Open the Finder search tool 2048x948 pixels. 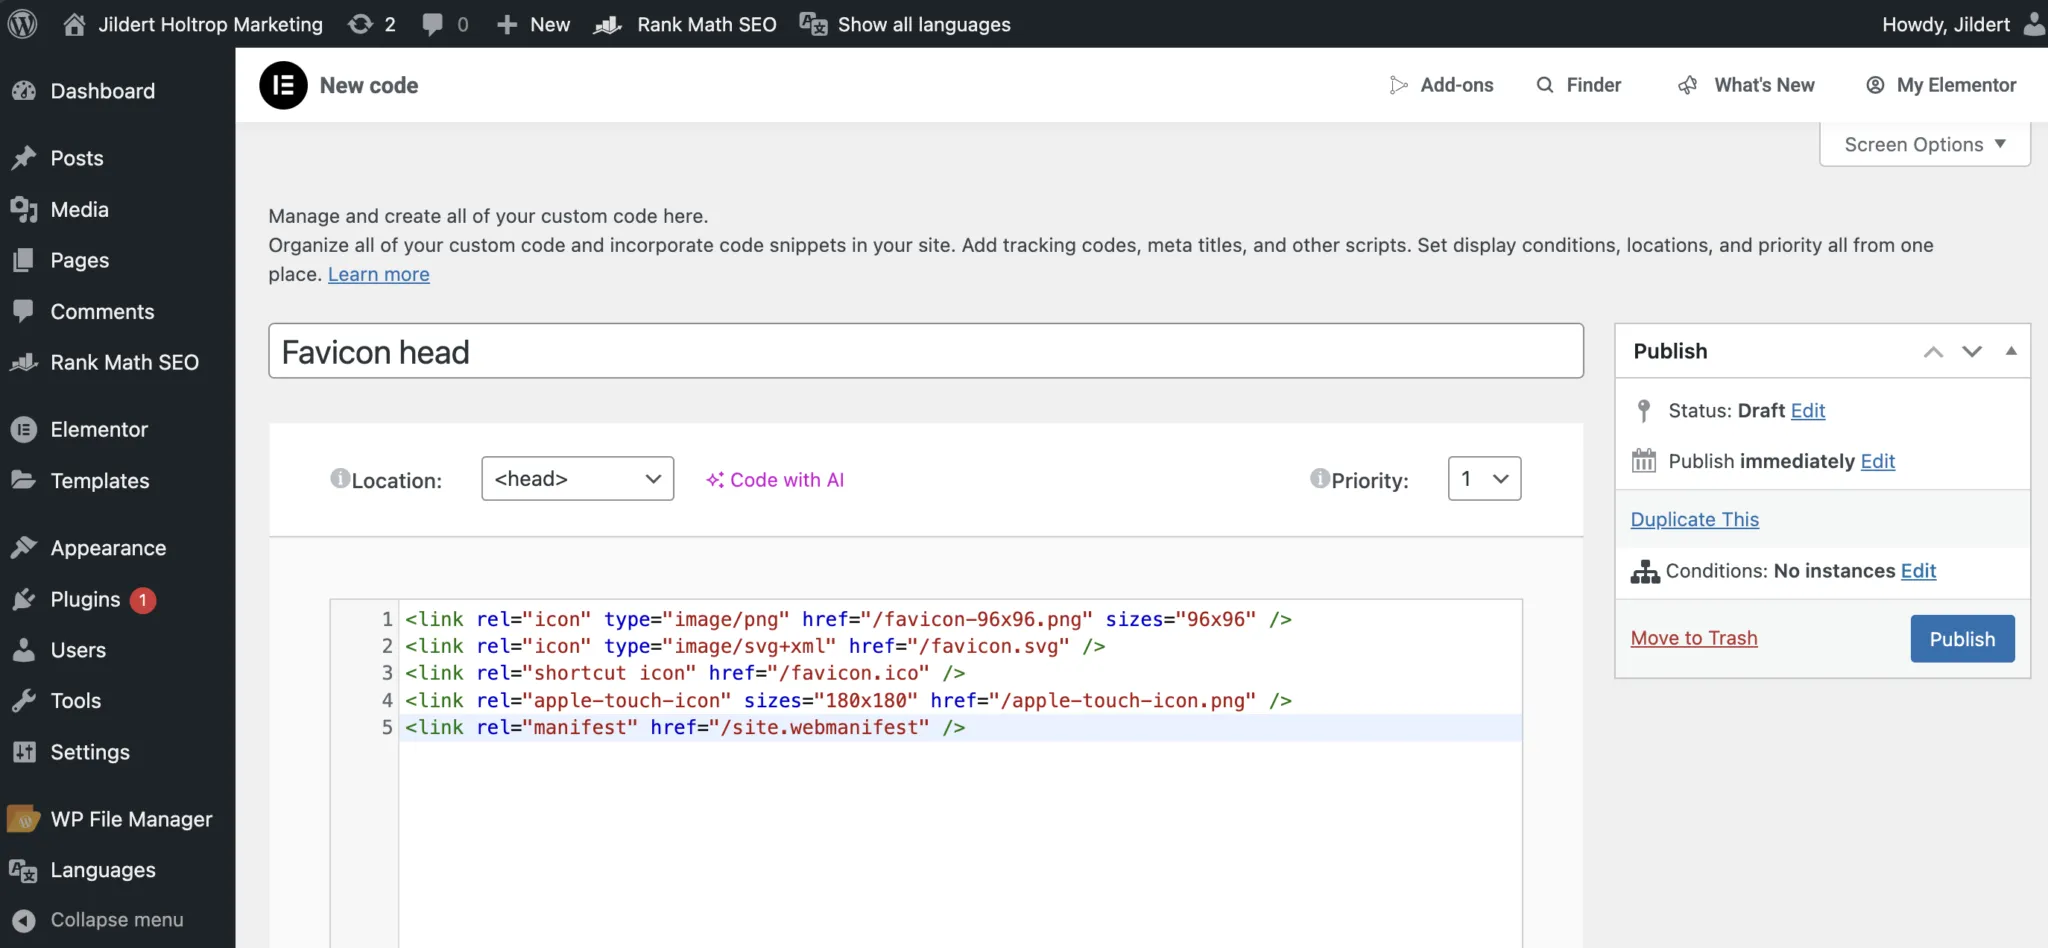pyautogui.click(x=1593, y=85)
